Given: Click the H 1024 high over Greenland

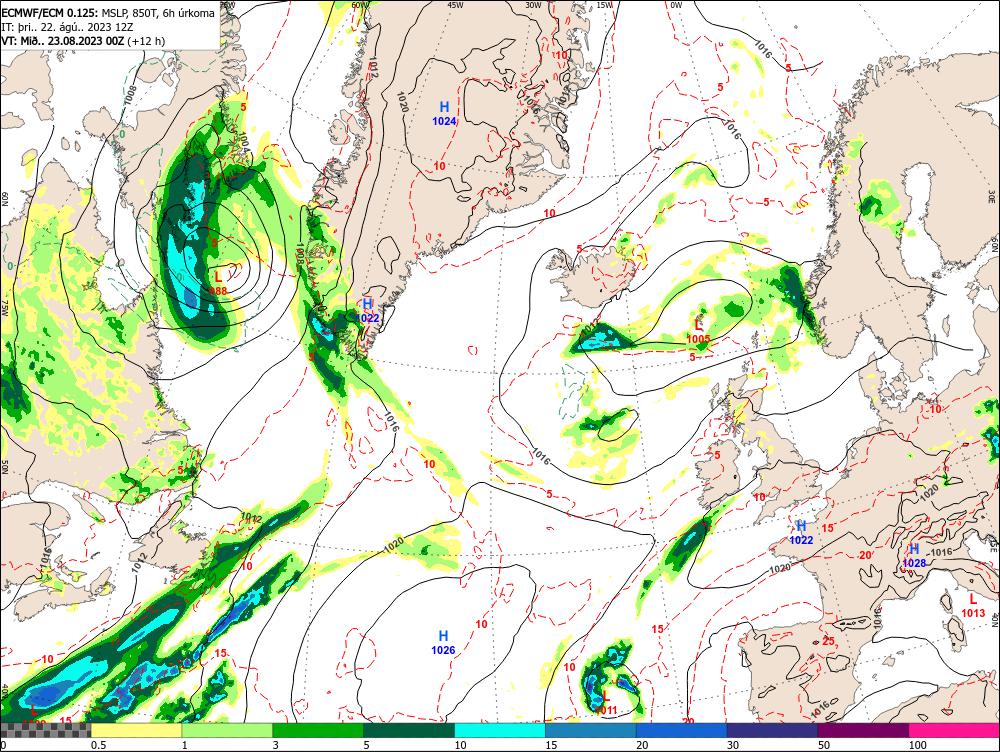Looking at the screenshot, I should click(444, 114).
